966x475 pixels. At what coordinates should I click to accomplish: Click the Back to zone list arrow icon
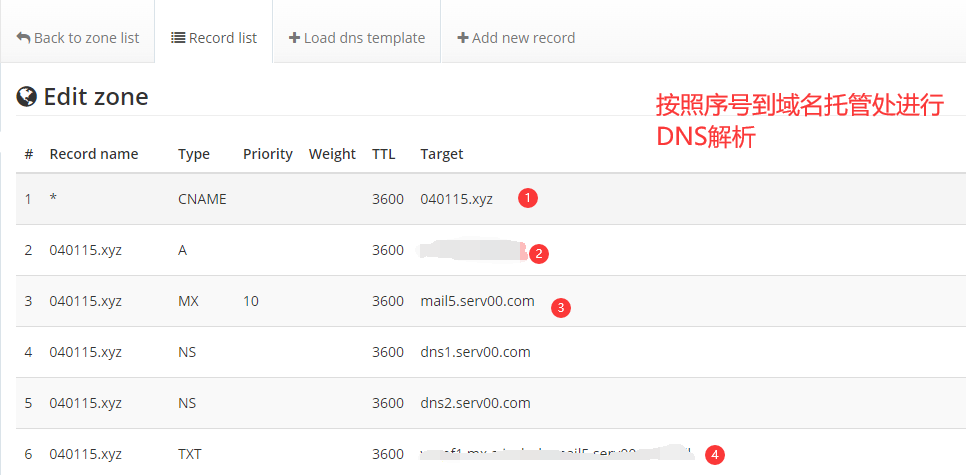click(x=23, y=38)
